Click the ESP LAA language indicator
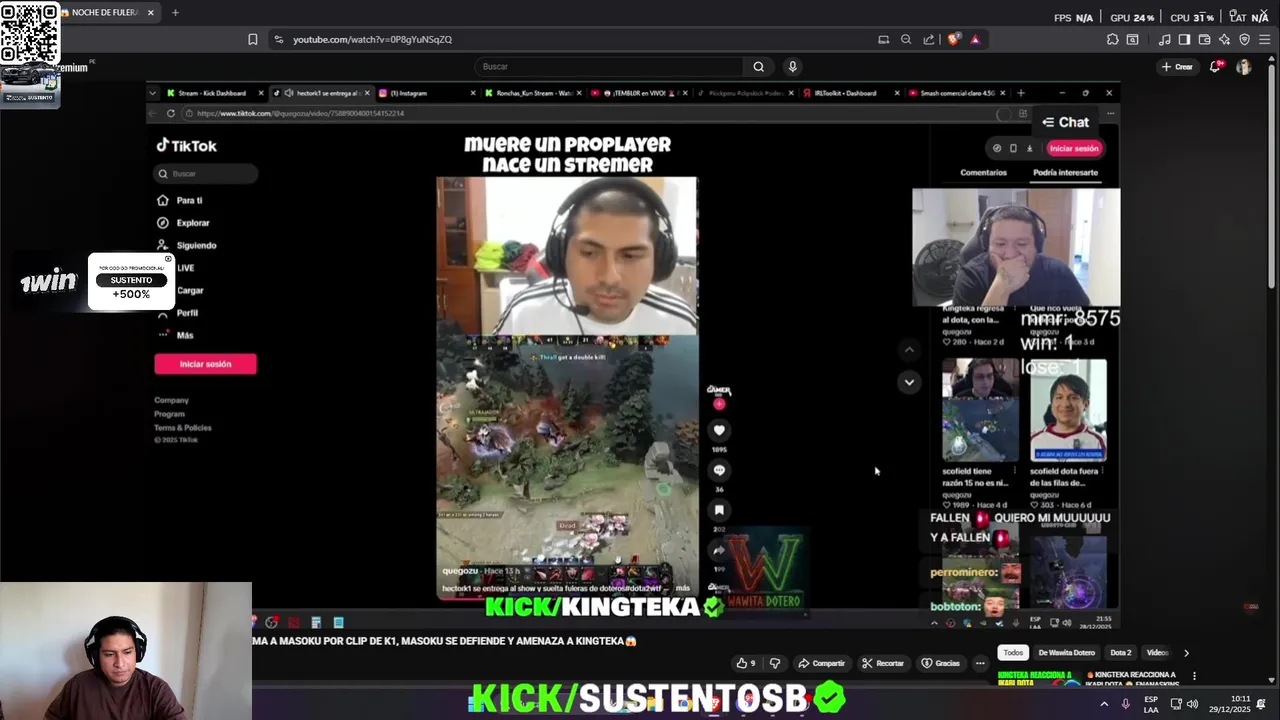This screenshot has height=720, width=1280. coord(1151,704)
